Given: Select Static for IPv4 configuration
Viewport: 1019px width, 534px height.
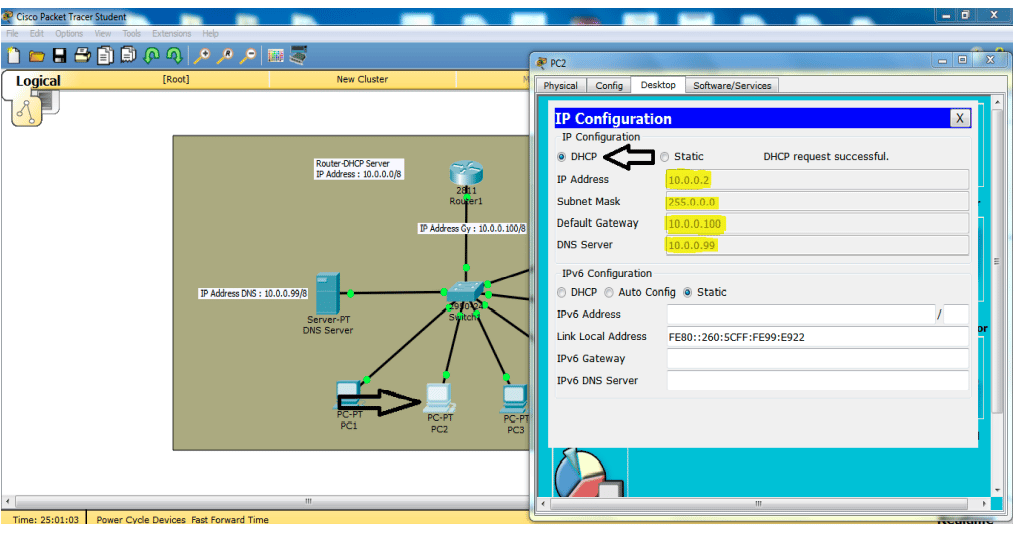Looking at the screenshot, I should [x=664, y=157].
